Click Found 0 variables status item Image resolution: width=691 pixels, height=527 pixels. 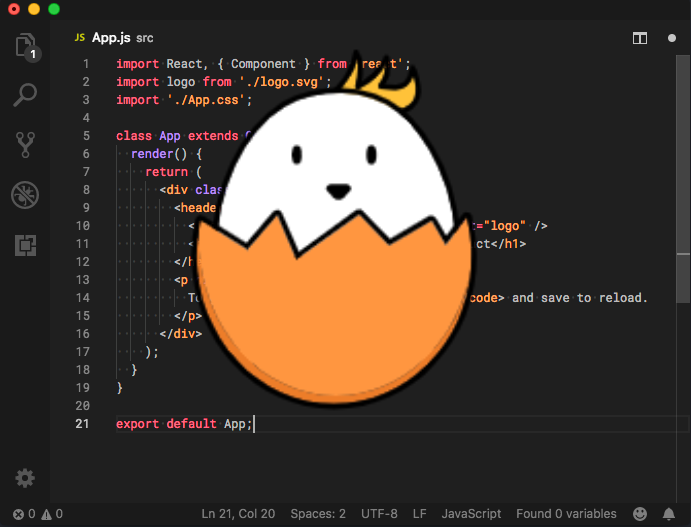pyautogui.click(x=566, y=514)
